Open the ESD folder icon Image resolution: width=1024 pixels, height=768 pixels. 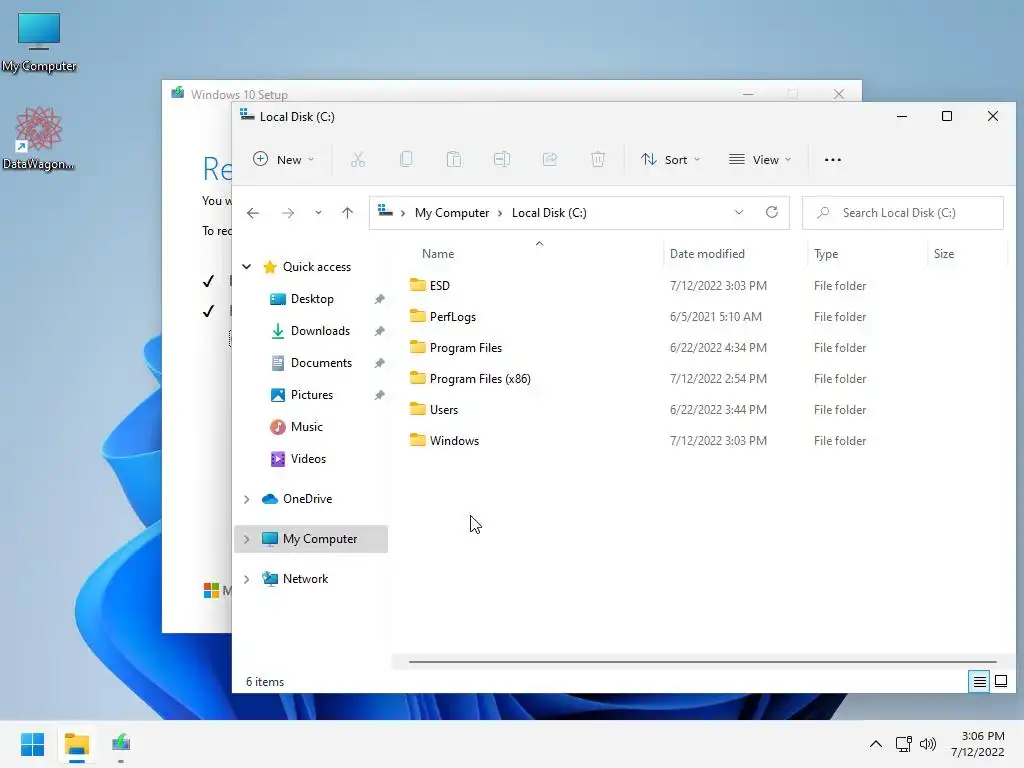(x=418, y=285)
